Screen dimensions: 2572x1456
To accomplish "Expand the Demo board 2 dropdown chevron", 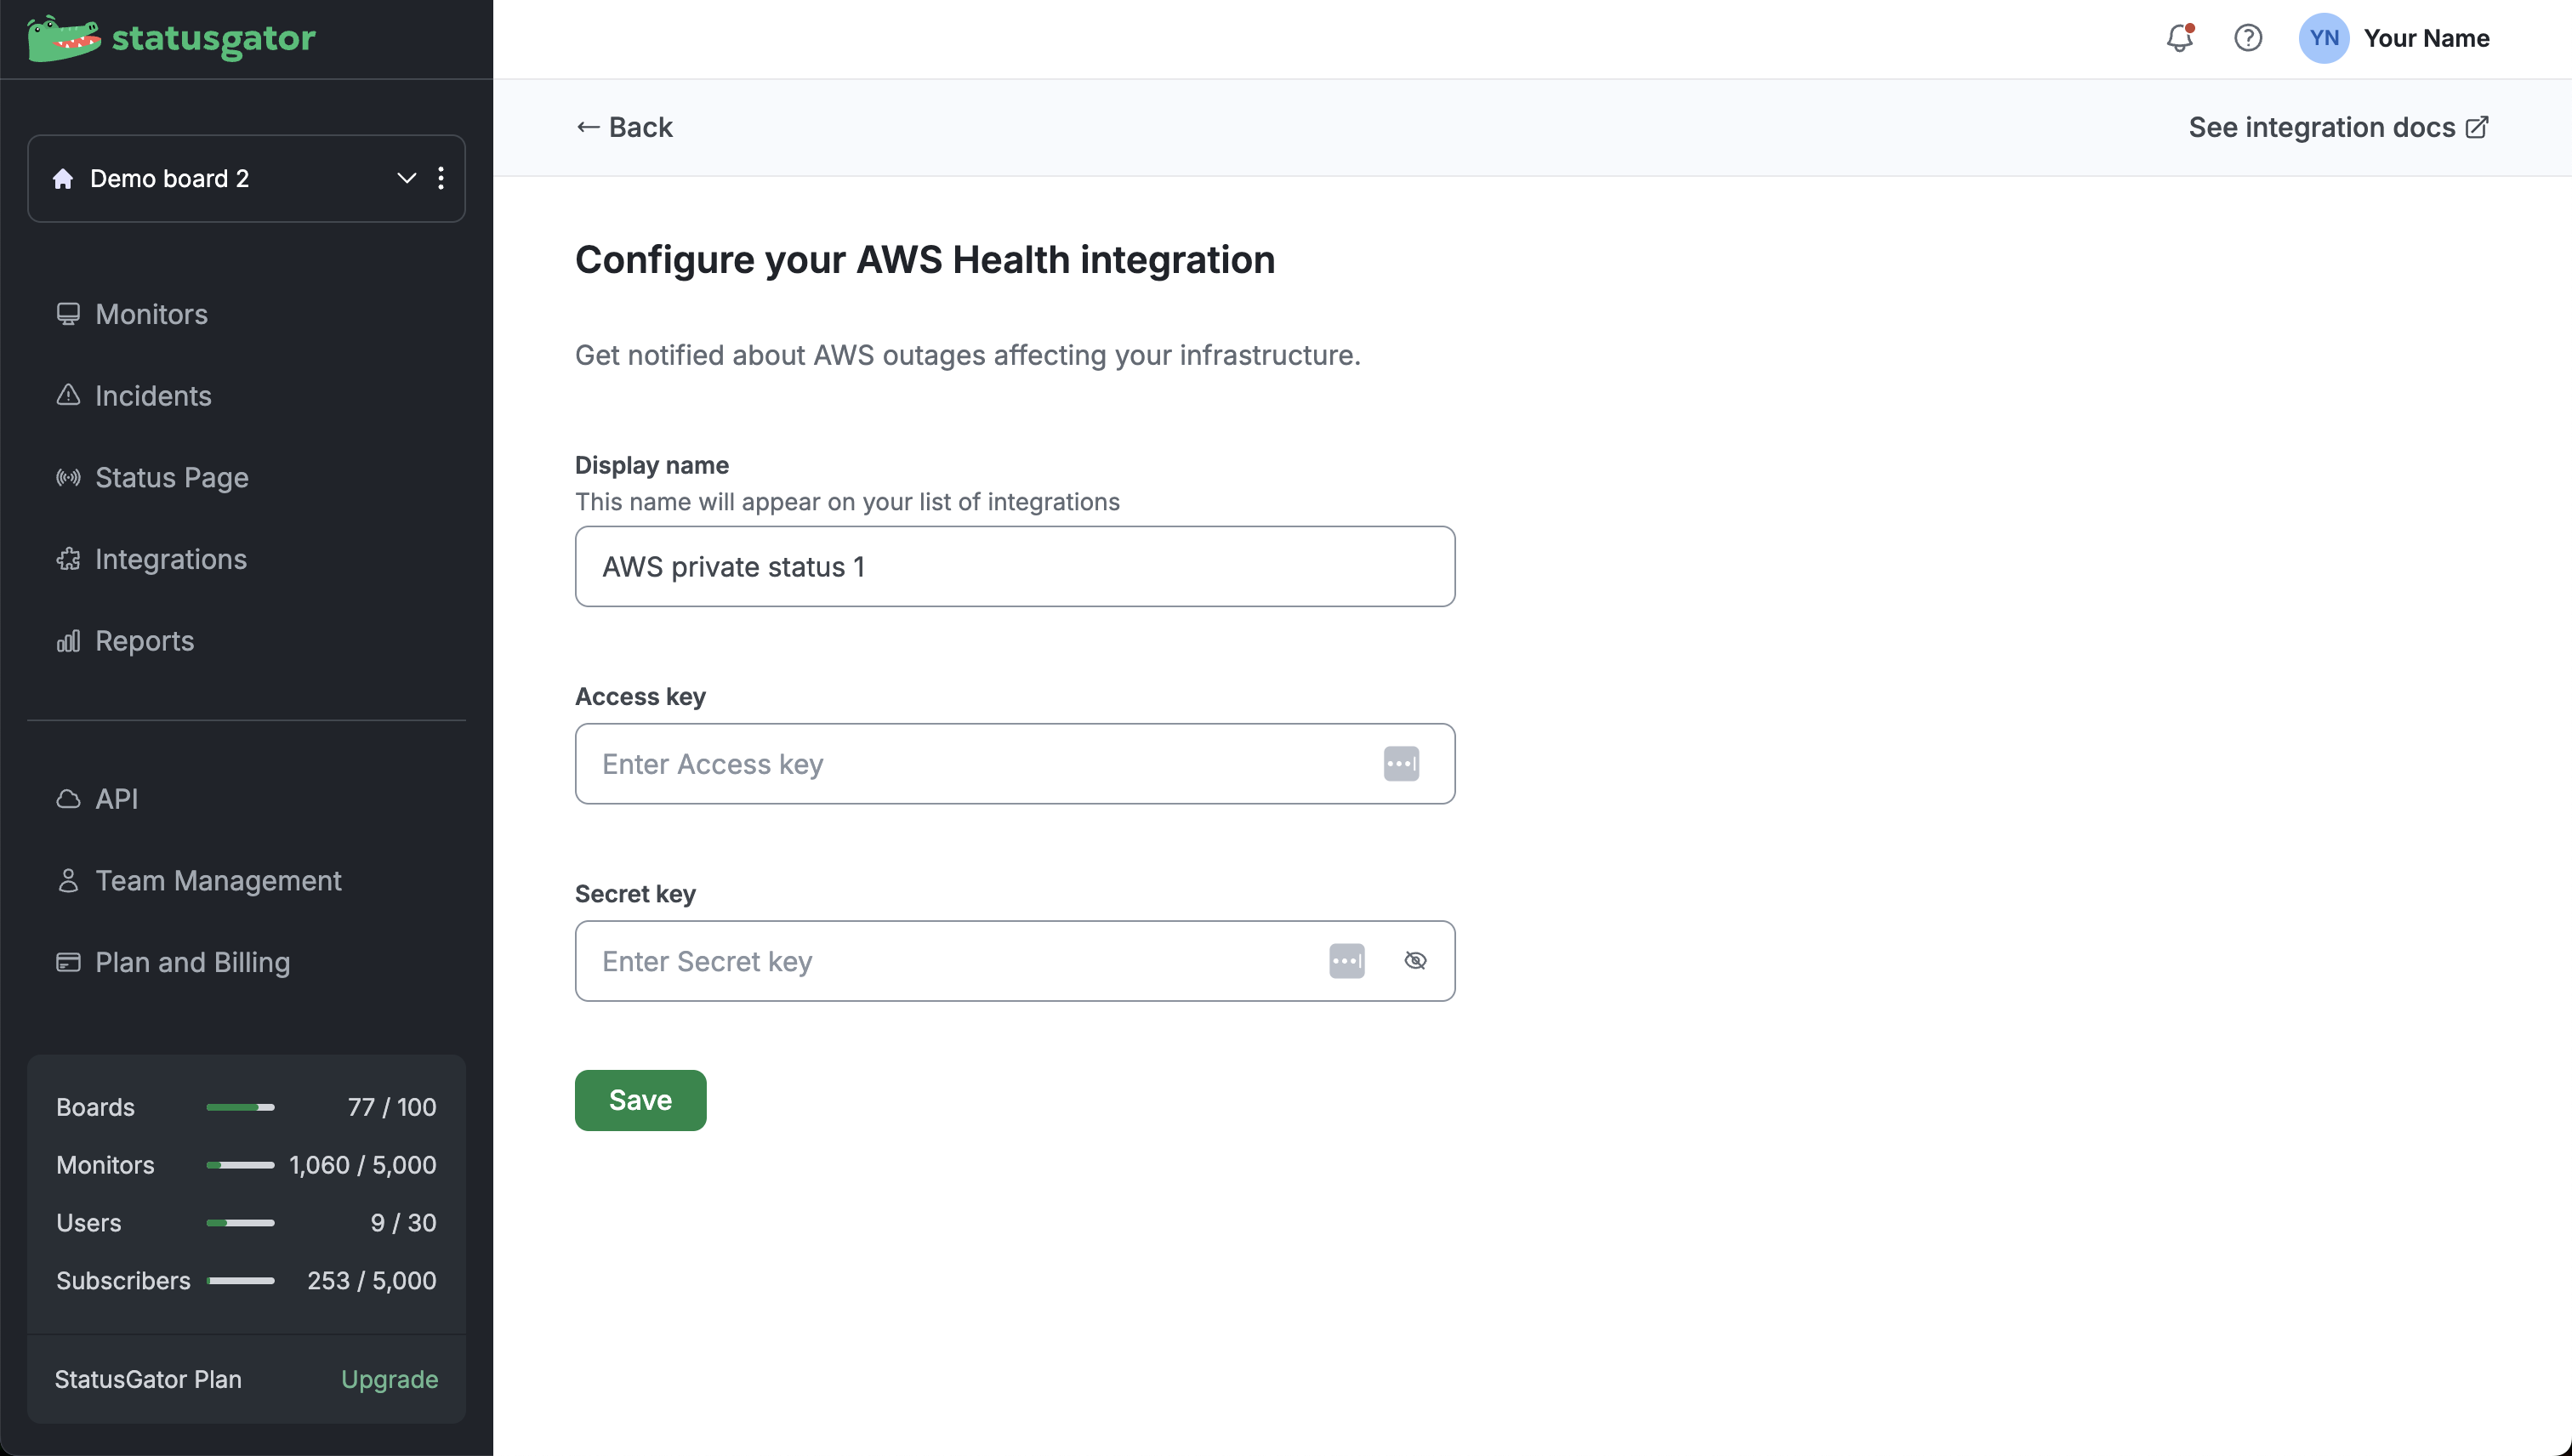I will (x=406, y=178).
